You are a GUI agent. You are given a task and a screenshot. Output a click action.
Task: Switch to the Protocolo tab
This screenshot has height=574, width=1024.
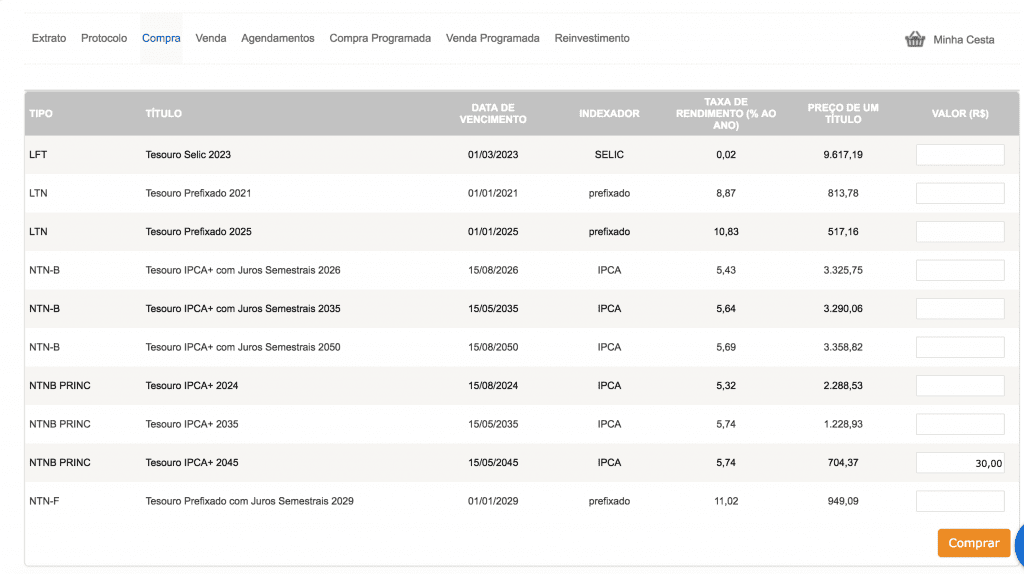(x=104, y=39)
